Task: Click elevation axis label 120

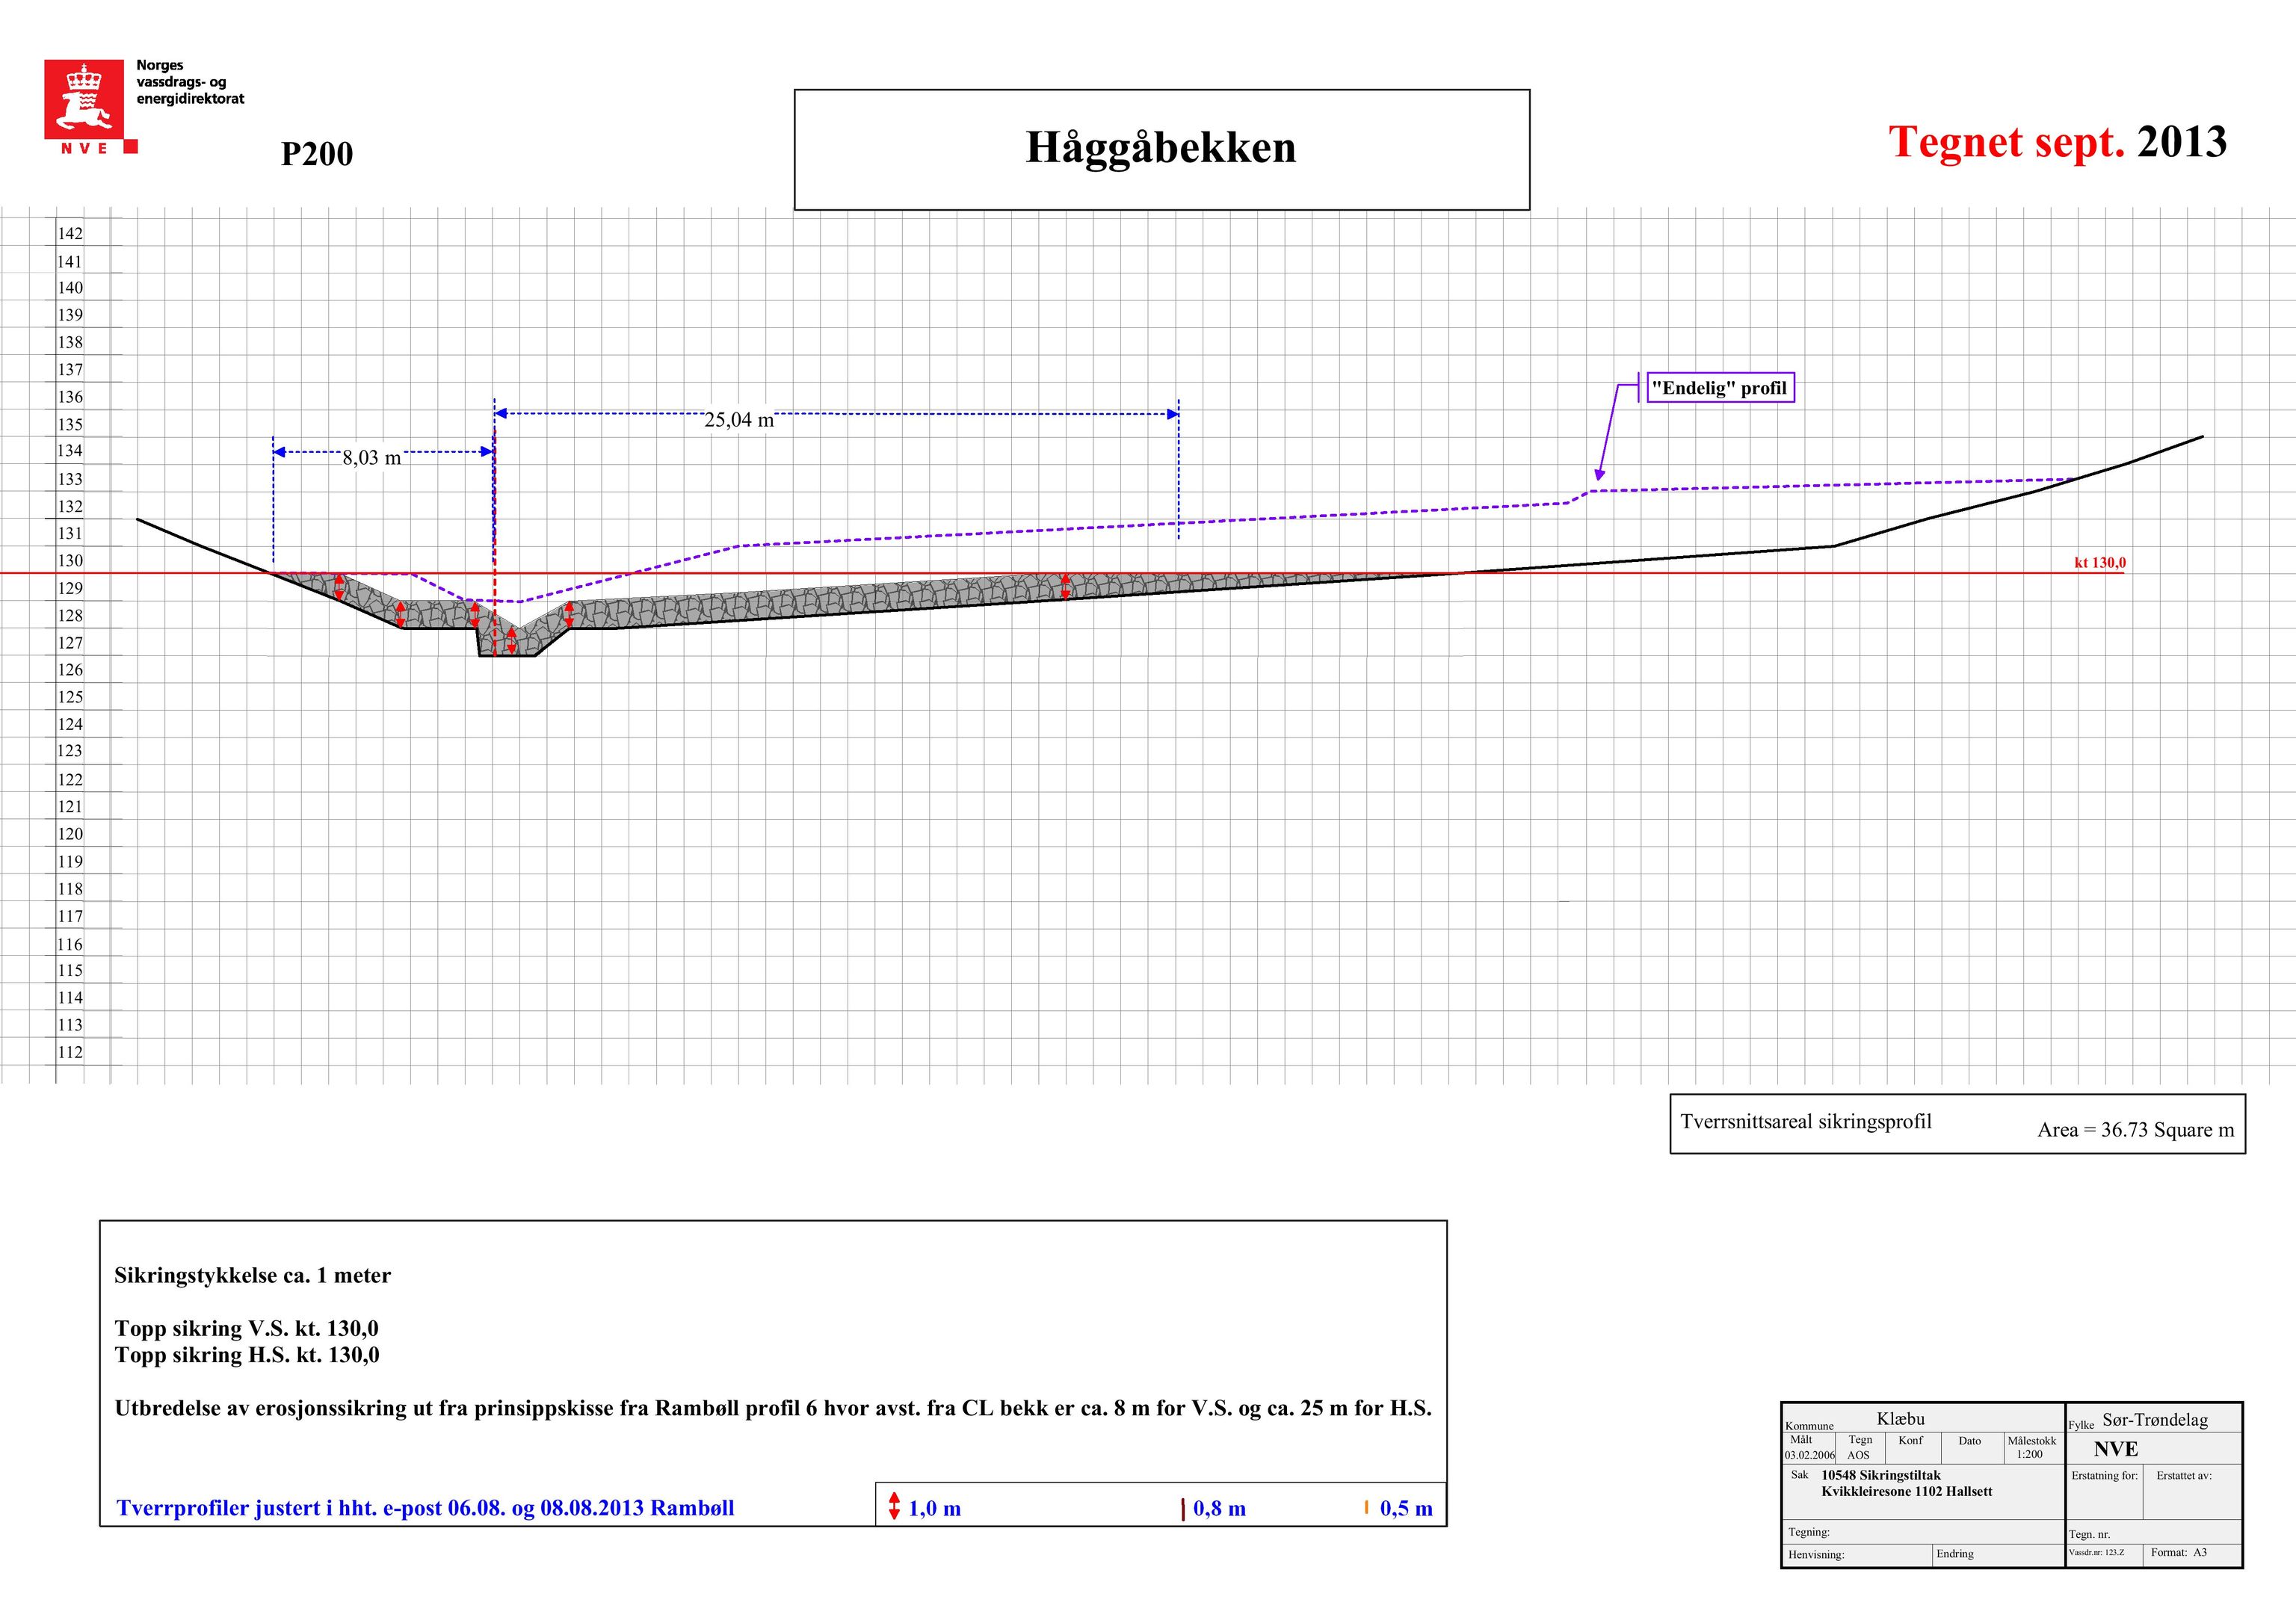Action: coord(70,834)
